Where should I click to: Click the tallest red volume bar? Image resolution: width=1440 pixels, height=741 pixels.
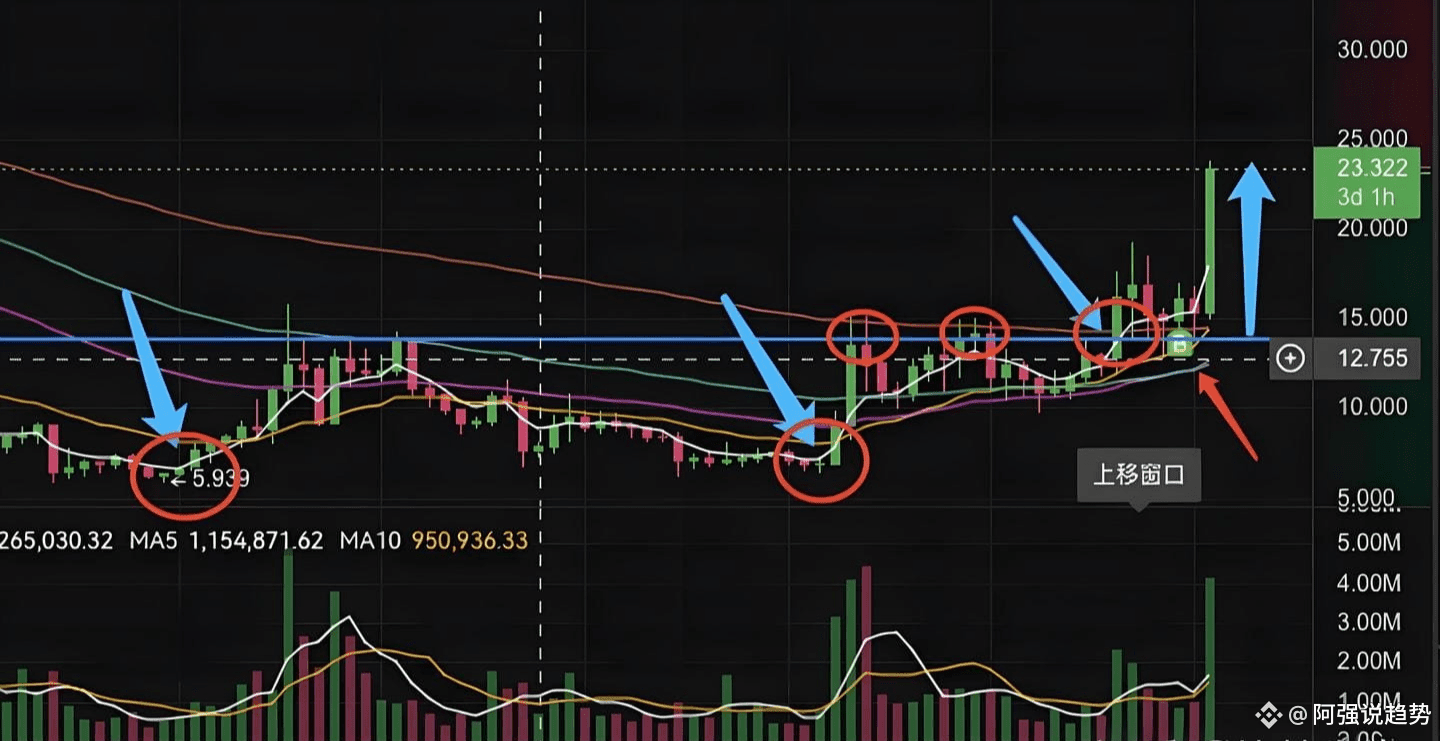point(866,653)
